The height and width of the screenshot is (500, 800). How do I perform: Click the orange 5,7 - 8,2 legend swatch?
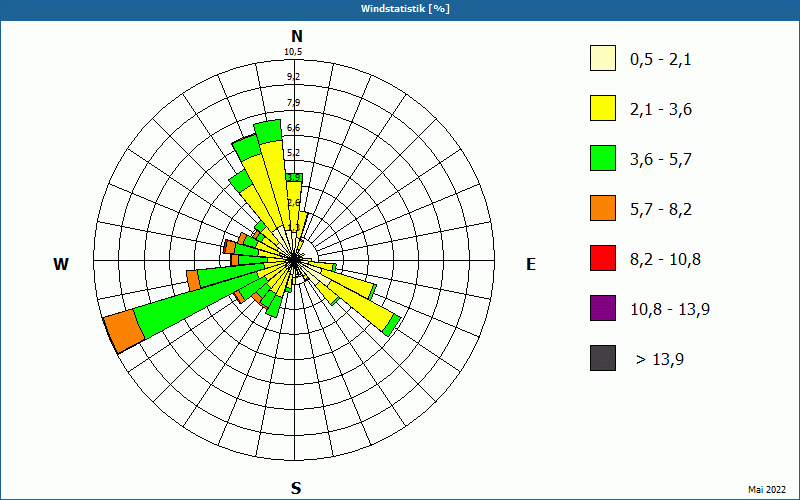click(x=603, y=208)
